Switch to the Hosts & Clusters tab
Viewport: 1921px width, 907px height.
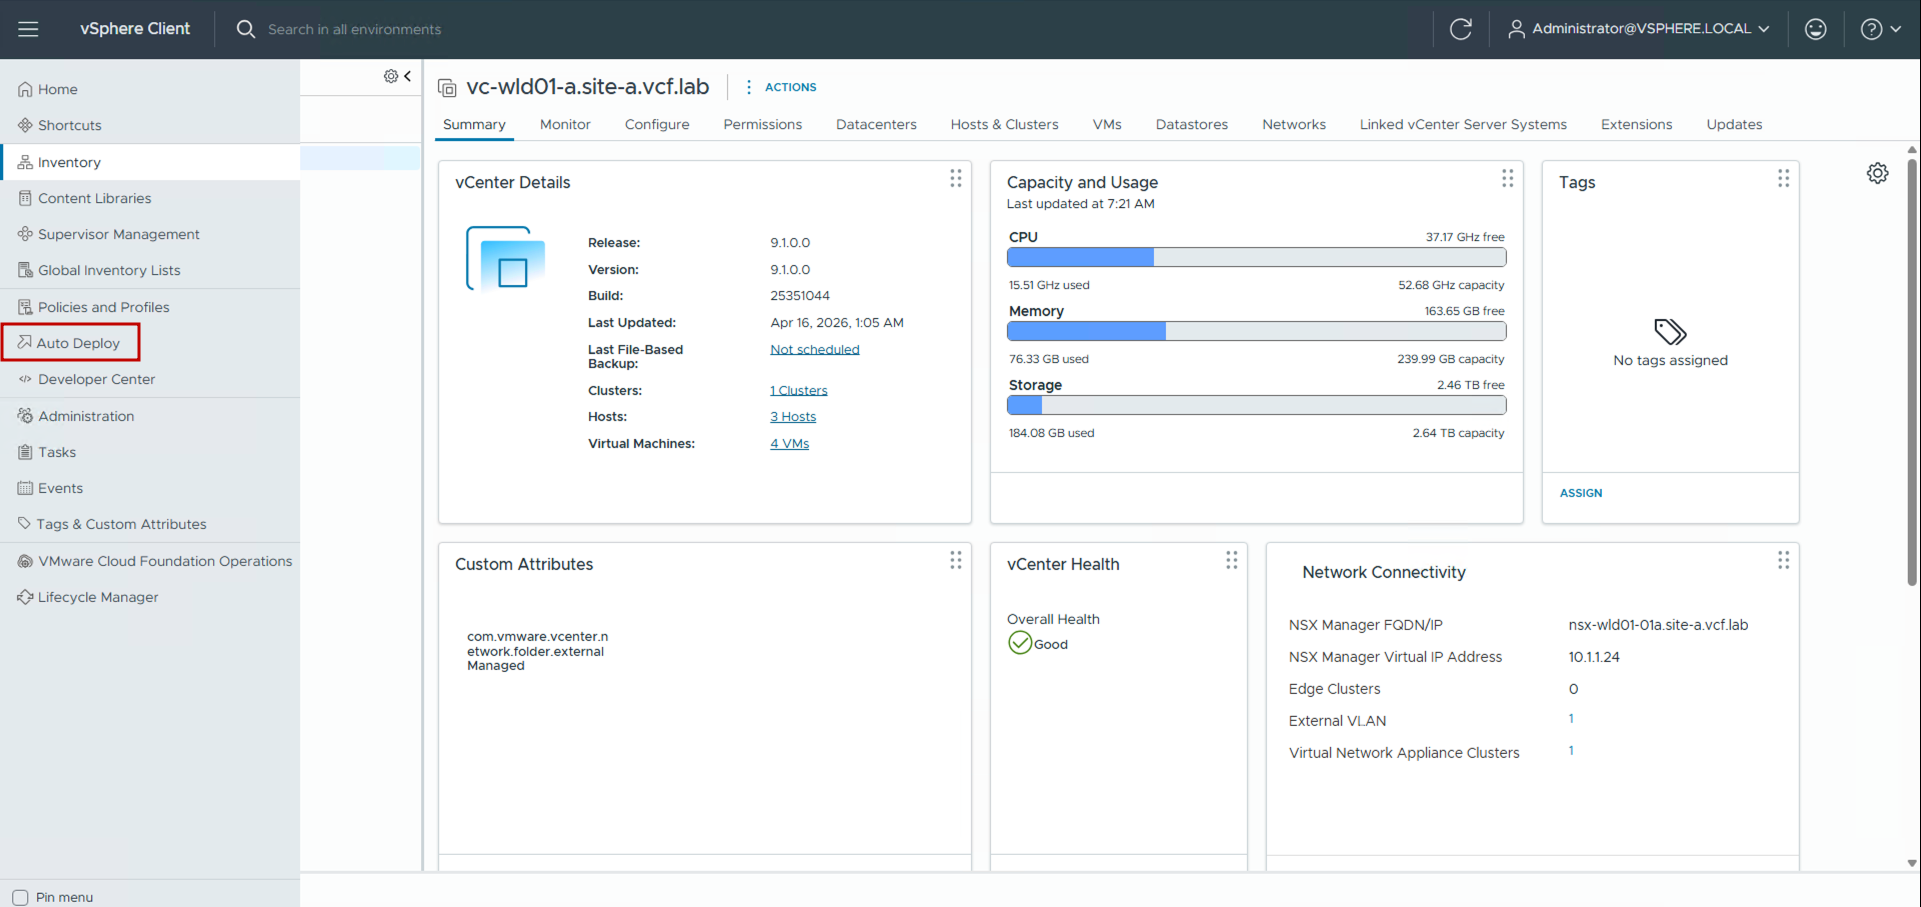(x=1004, y=124)
